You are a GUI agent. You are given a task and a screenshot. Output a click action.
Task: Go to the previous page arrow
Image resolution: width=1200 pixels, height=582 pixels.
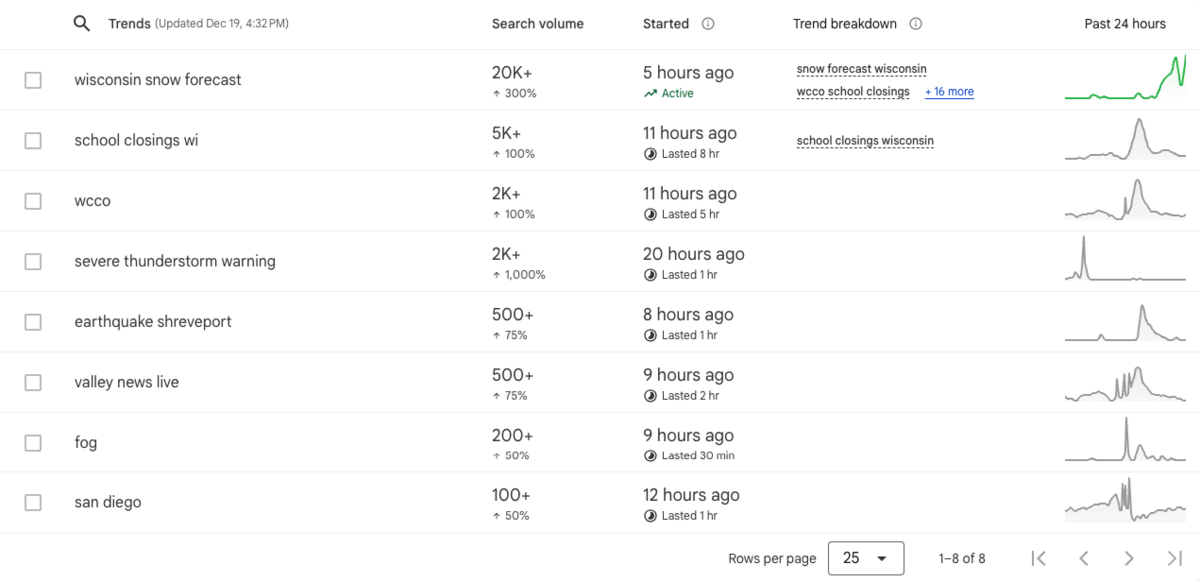point(1083,558)
